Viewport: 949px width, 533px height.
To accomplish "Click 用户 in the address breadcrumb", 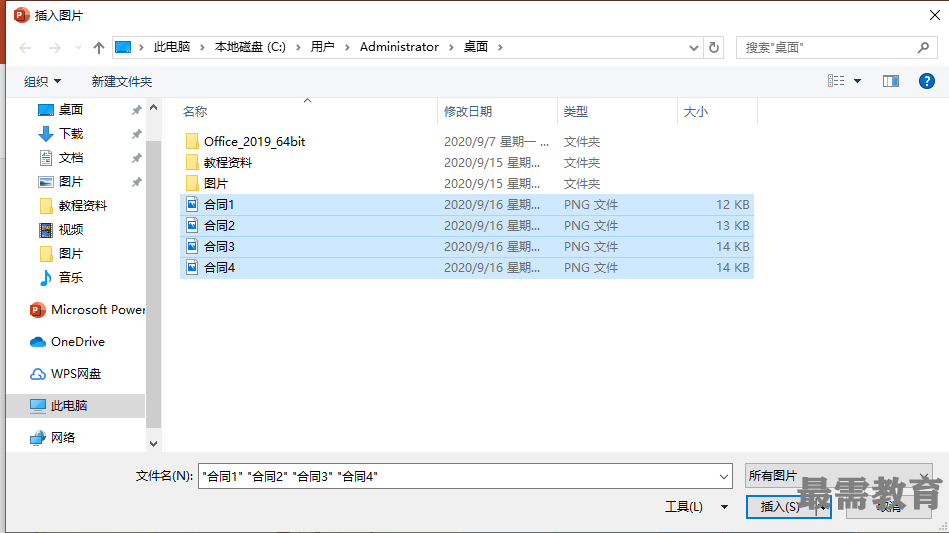I will tap(323, 47).
